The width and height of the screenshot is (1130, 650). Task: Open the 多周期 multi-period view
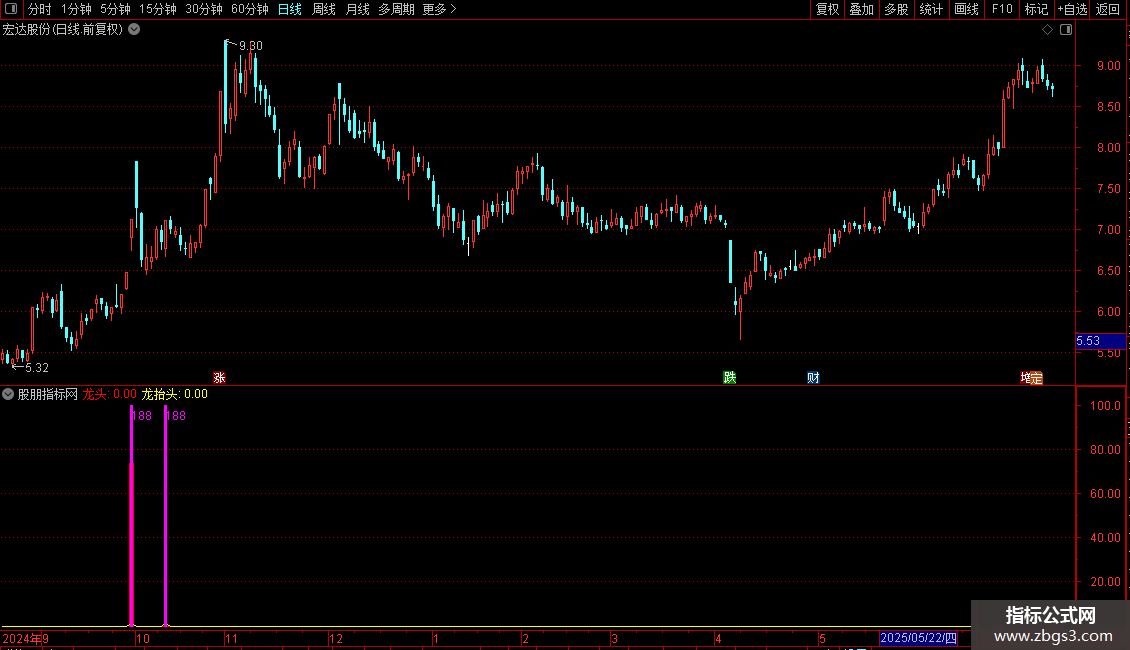(x=396, y=9)
